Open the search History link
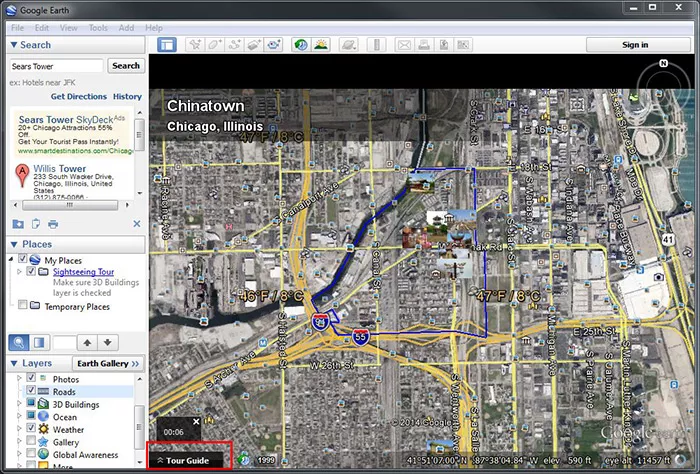 127,96
